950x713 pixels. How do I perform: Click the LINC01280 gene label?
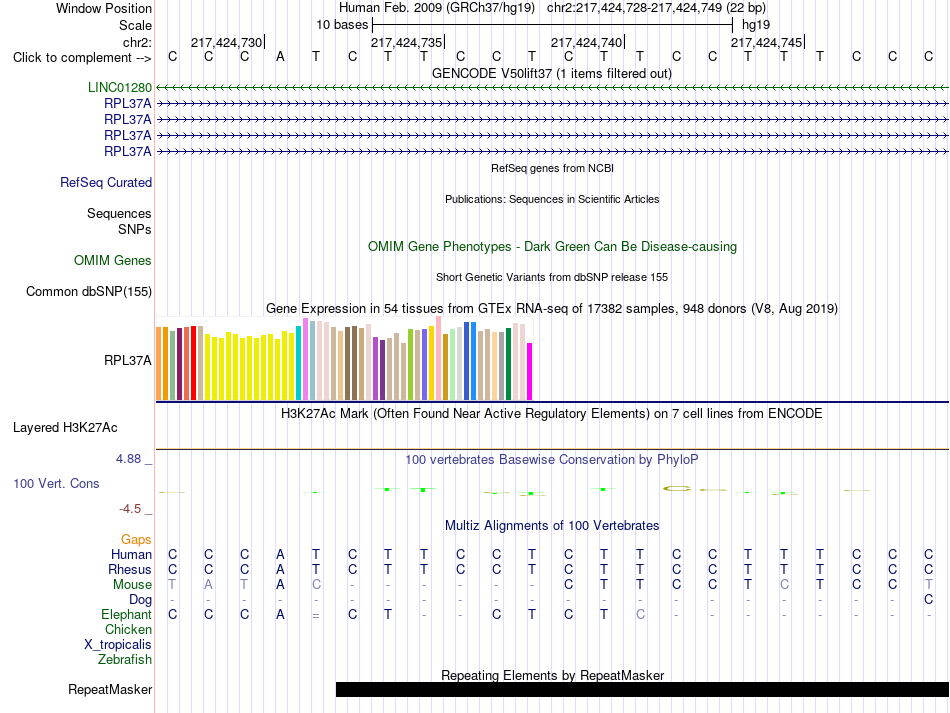click(x=120, y=87)
